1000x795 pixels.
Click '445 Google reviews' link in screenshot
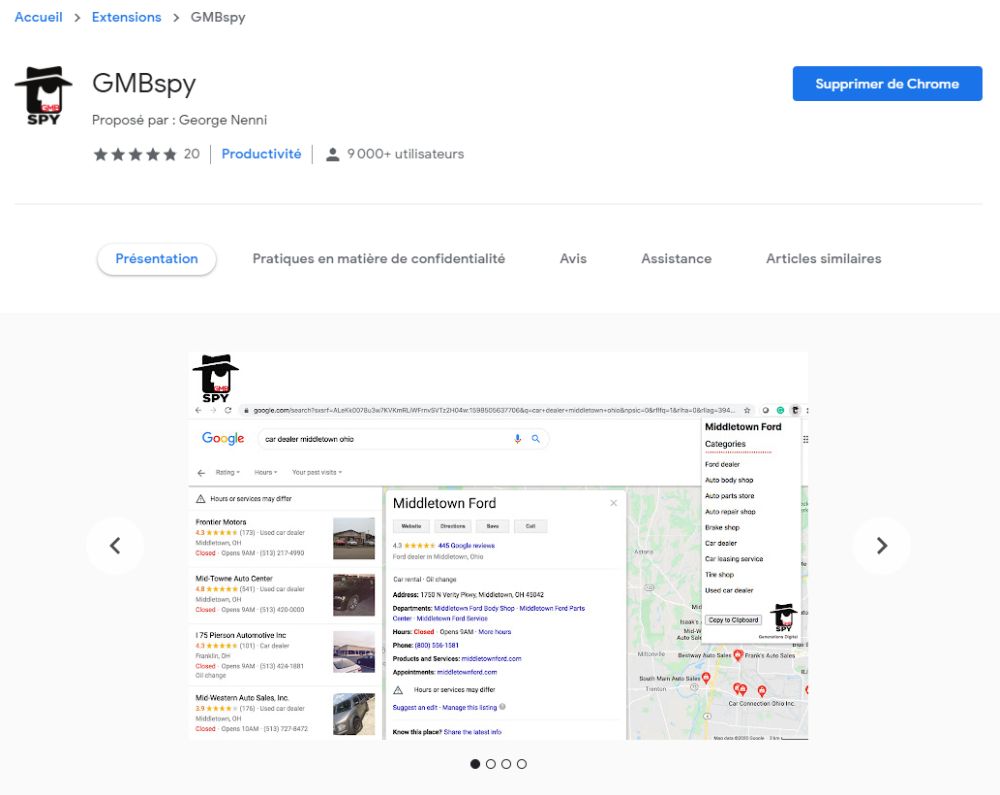[x=466, y=546]
